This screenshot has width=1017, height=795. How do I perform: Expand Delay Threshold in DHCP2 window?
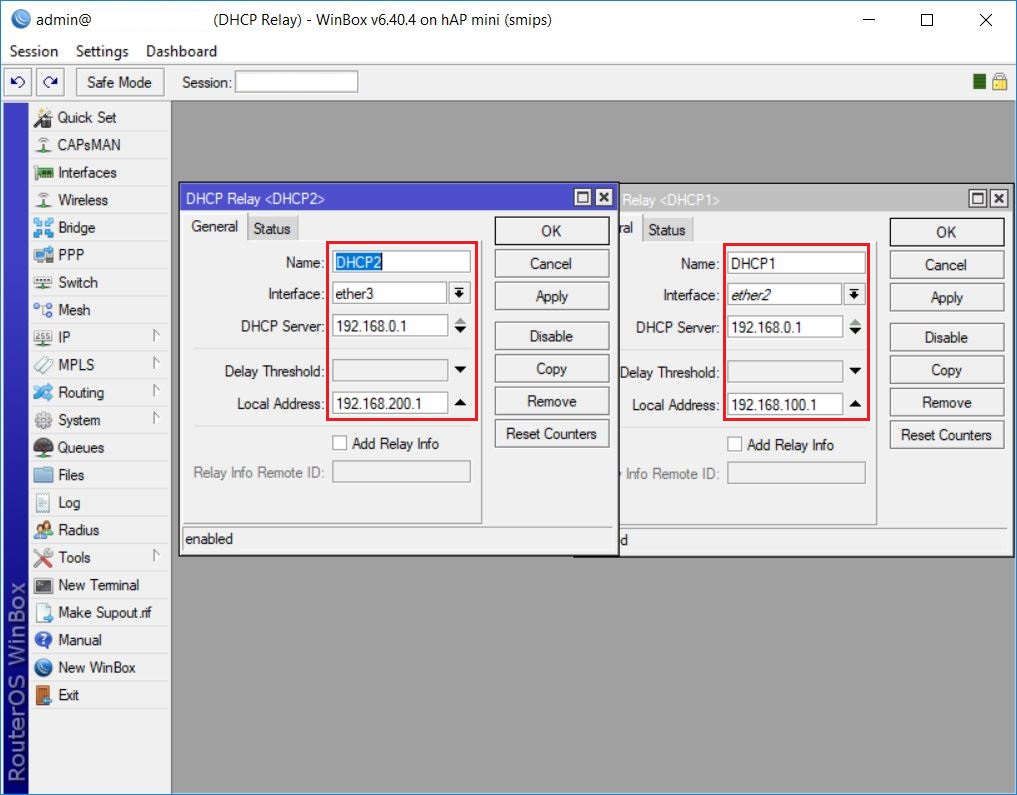461,370
